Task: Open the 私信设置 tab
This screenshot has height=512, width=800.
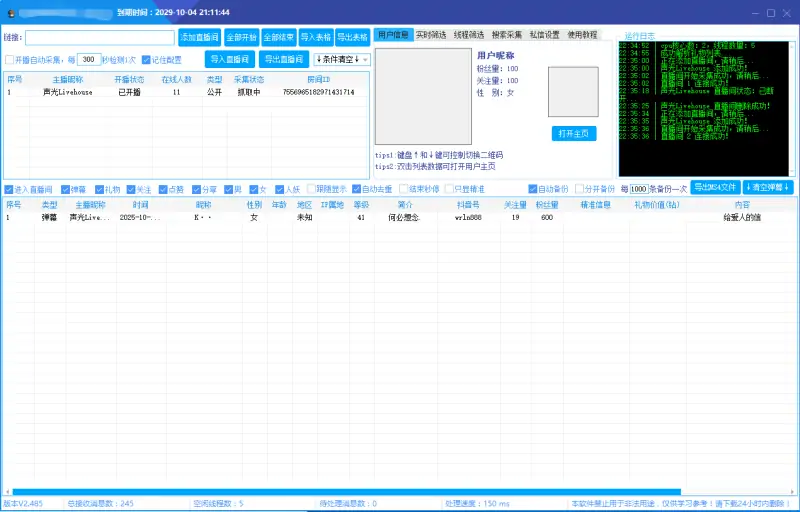Action: click(x=544, y=34)
